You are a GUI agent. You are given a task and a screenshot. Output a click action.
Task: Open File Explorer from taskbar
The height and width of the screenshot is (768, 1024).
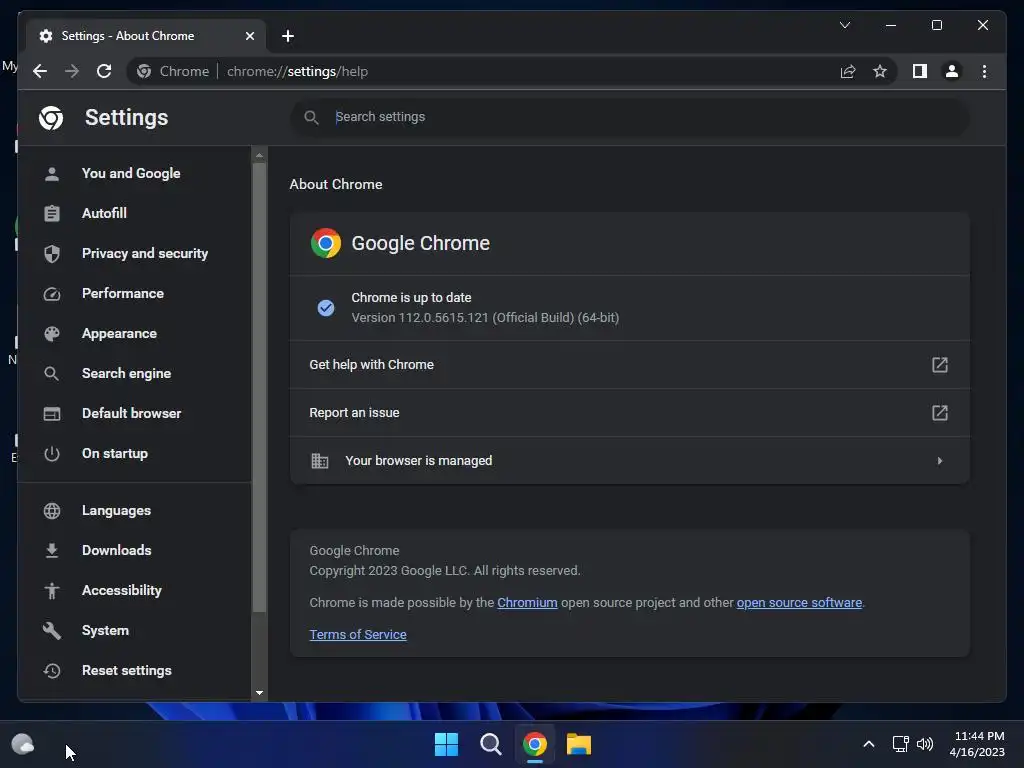[x=579, y=744]
